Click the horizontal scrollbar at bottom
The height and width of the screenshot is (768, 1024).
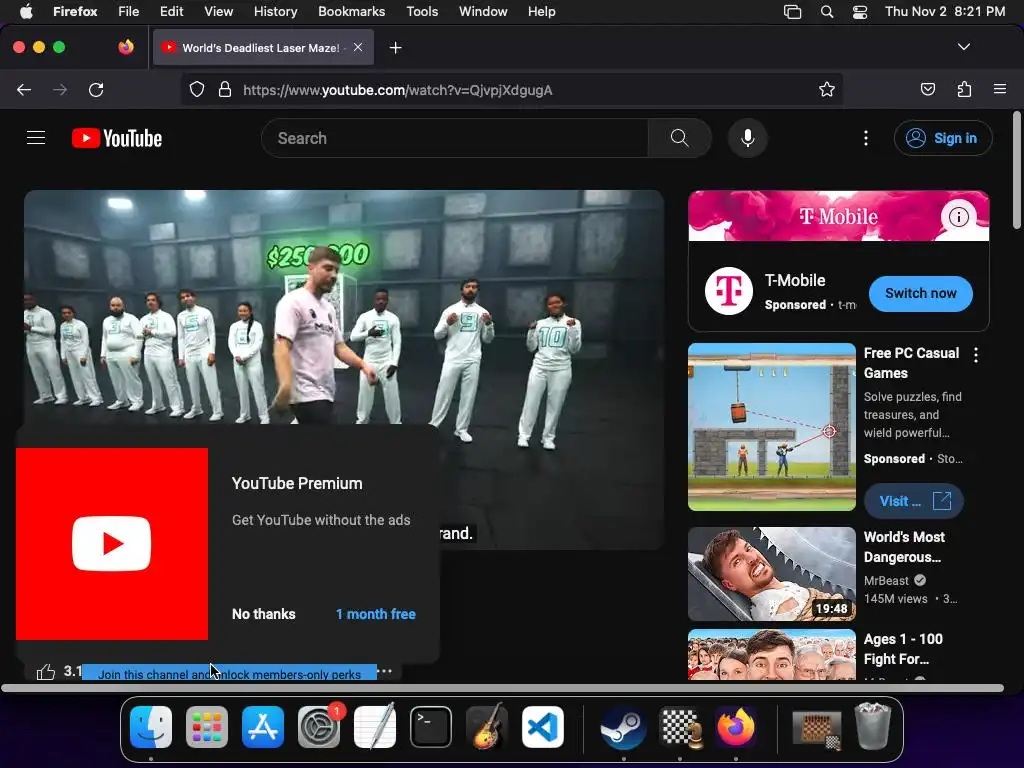[x=502, y=688]
